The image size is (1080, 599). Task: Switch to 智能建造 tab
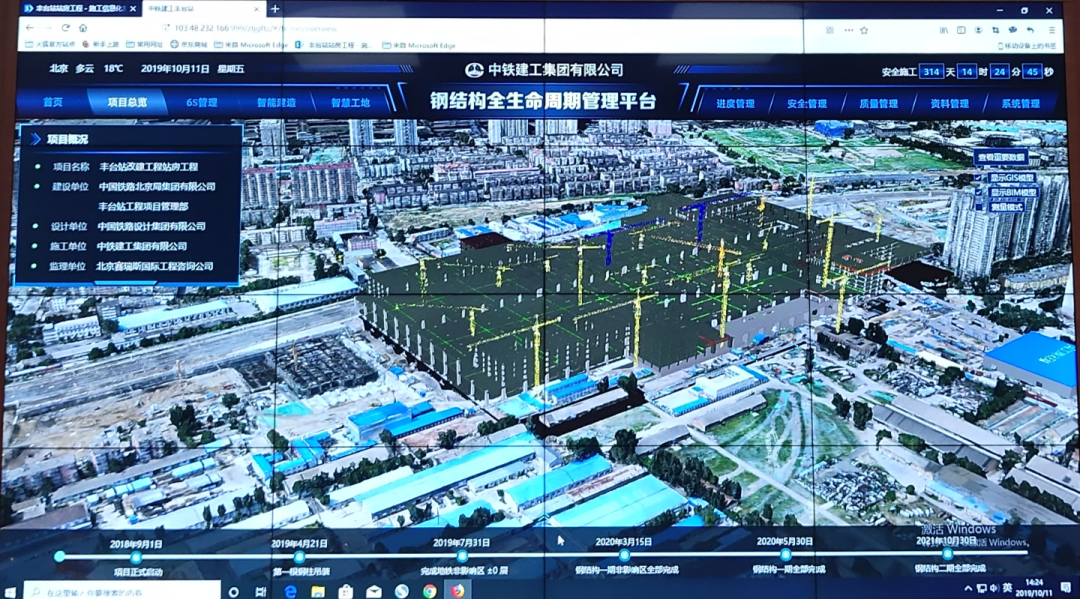[276, 103]
